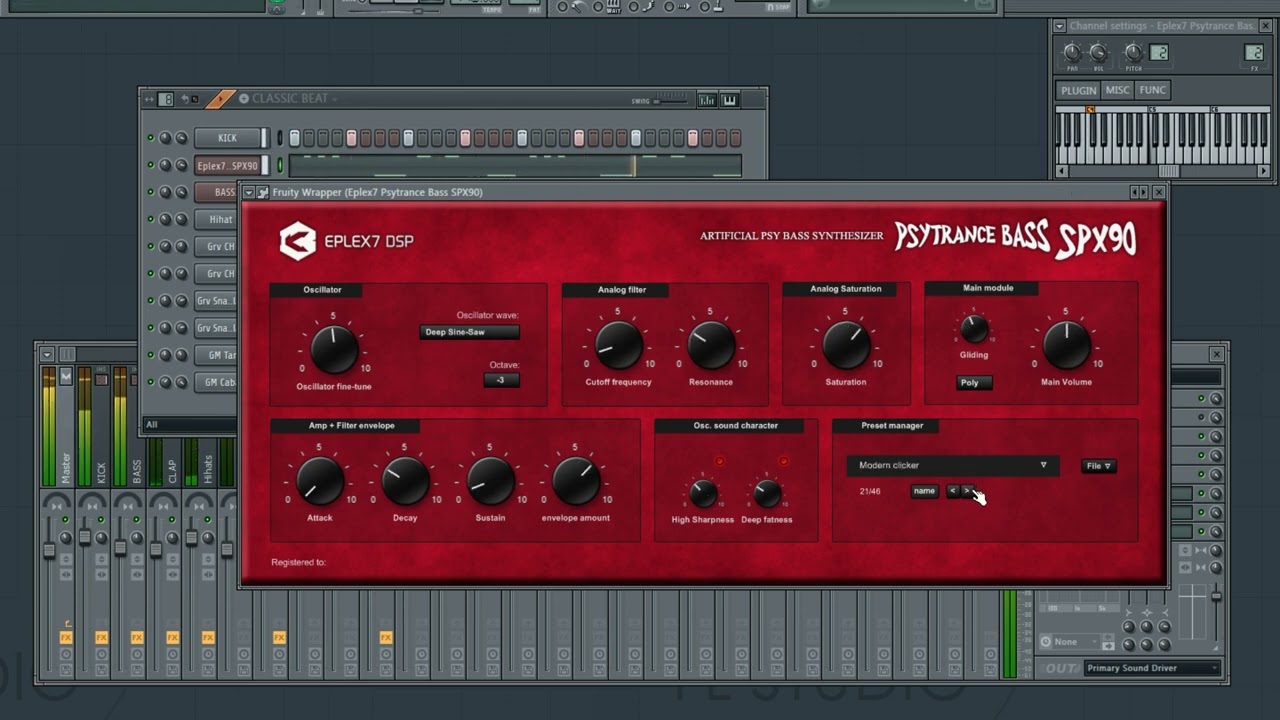This screenshot has height=720, width=1280.
Task: Toggle KICK track green enable LED in mixer
Action: point(101,520)
